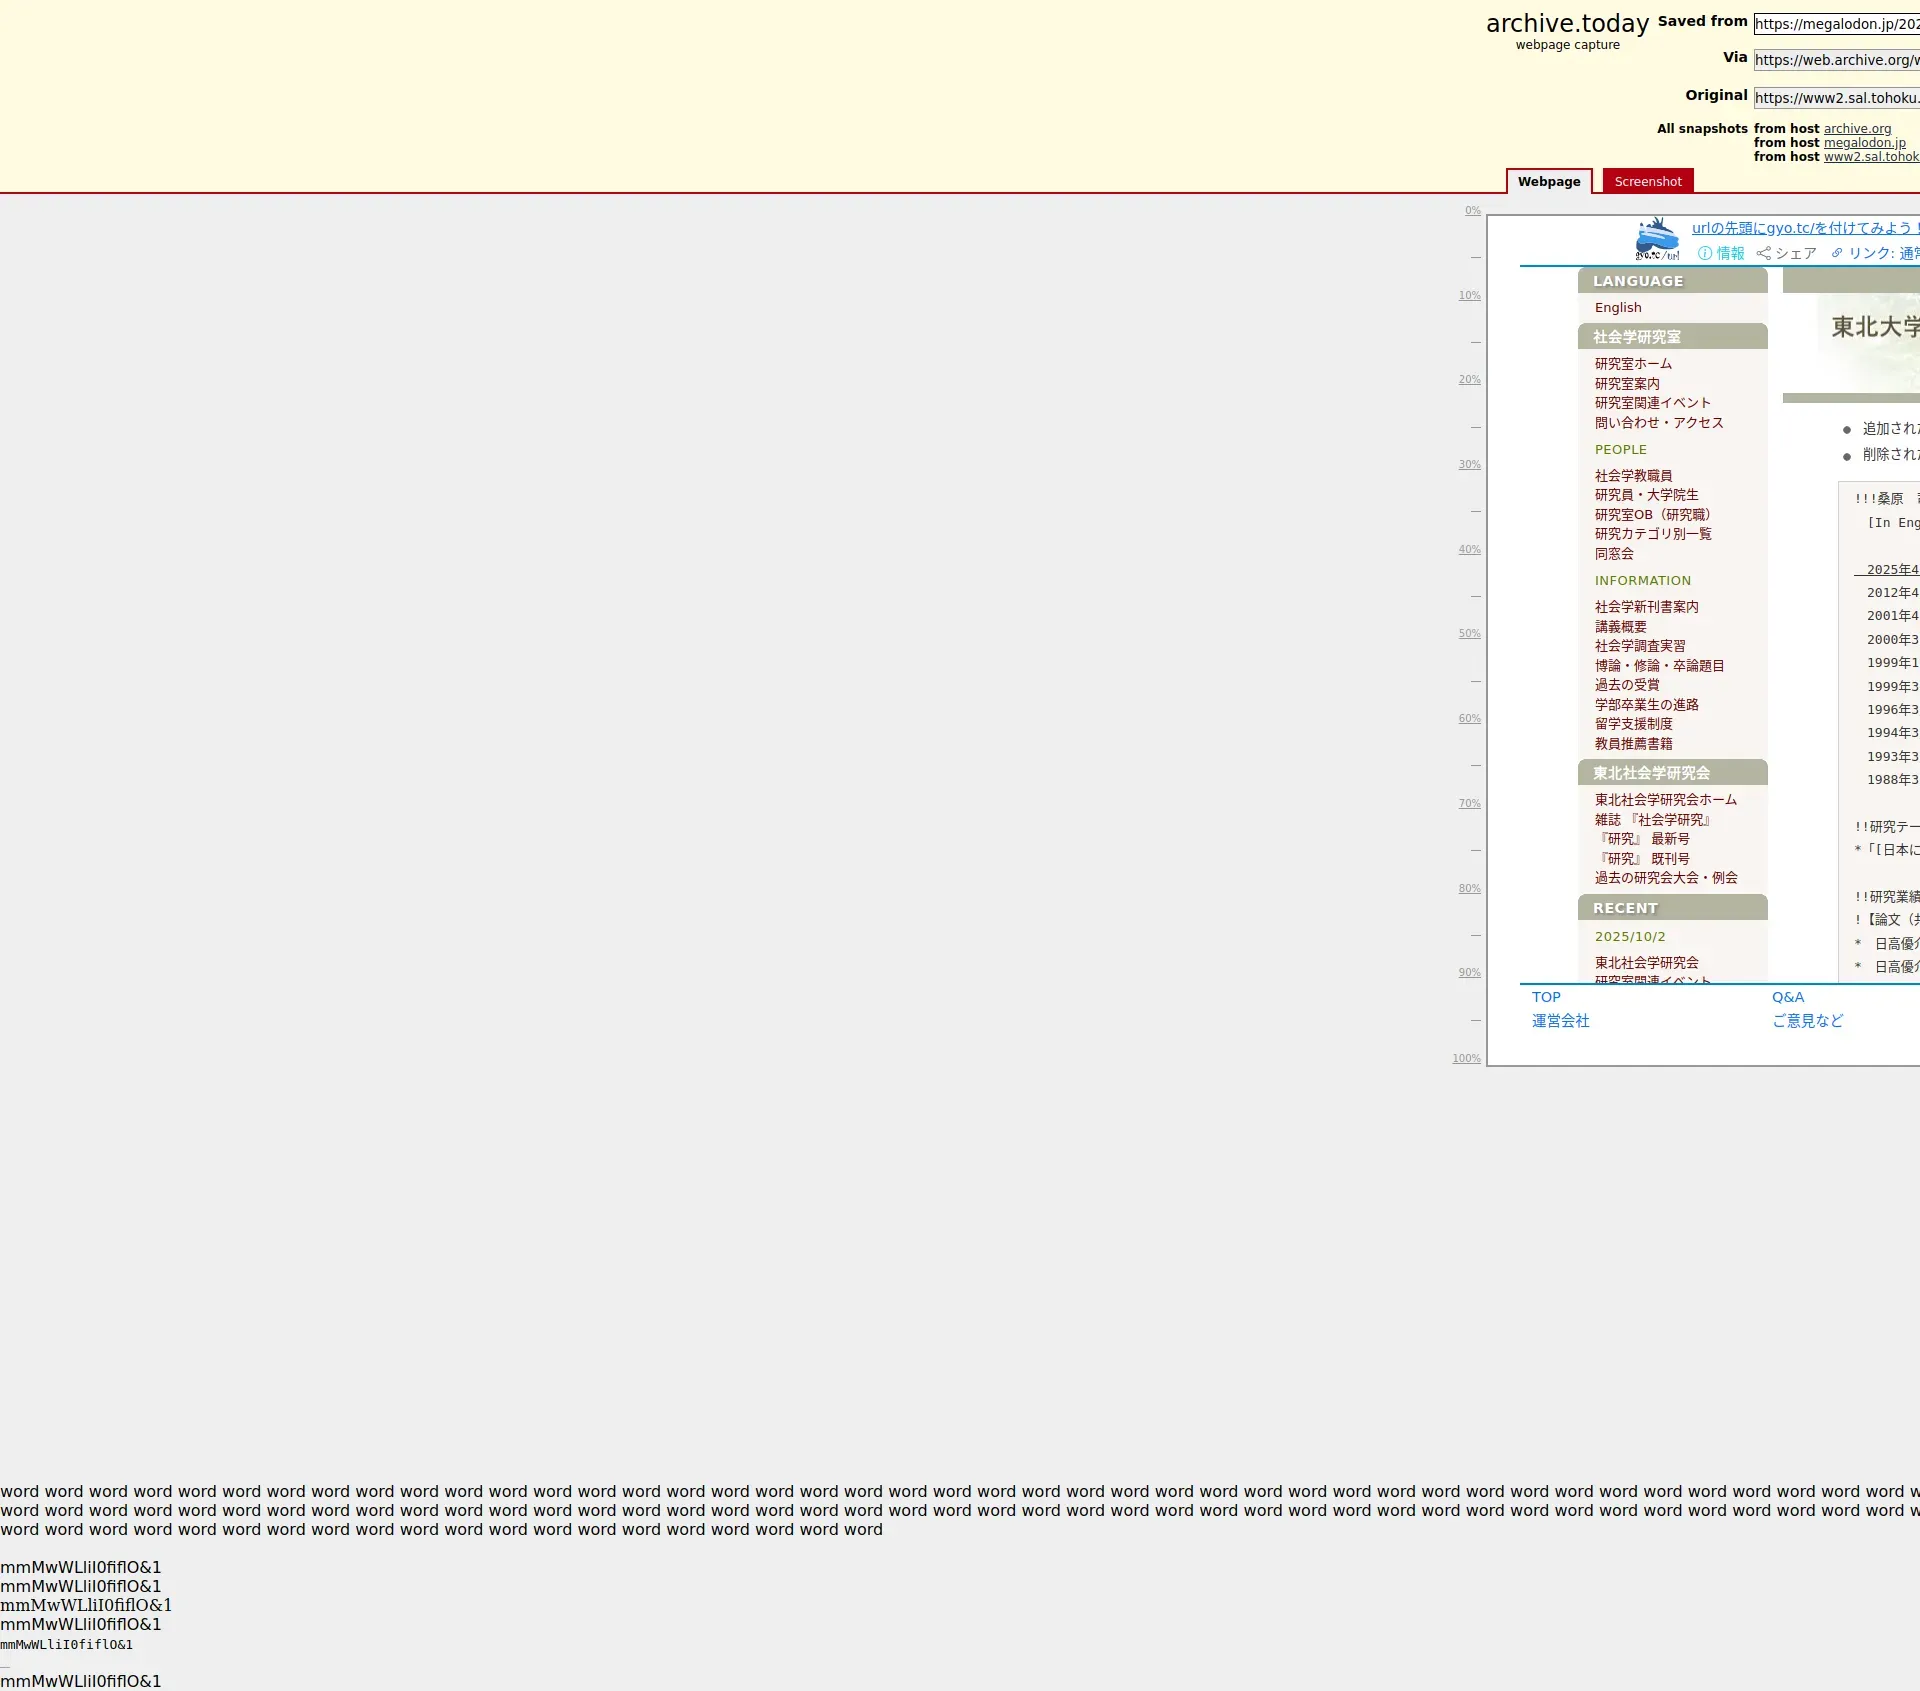This screenshot has width=1920, height=1691.
Task: Open 研究室ホーム in the sidebar
Action: click(1632, 364)
